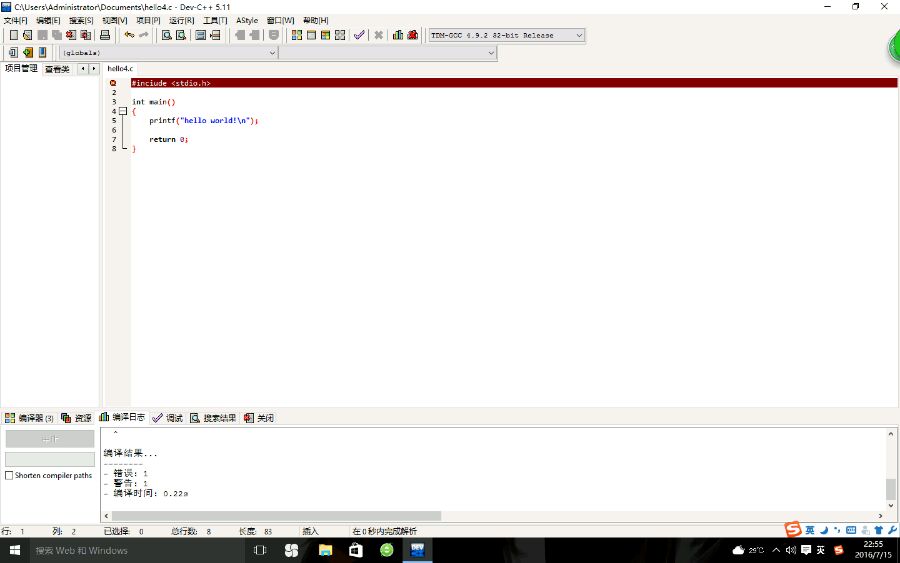Select the hello4.c editor tab
Screen dimensions: 900x563
(x=120, y=68)
